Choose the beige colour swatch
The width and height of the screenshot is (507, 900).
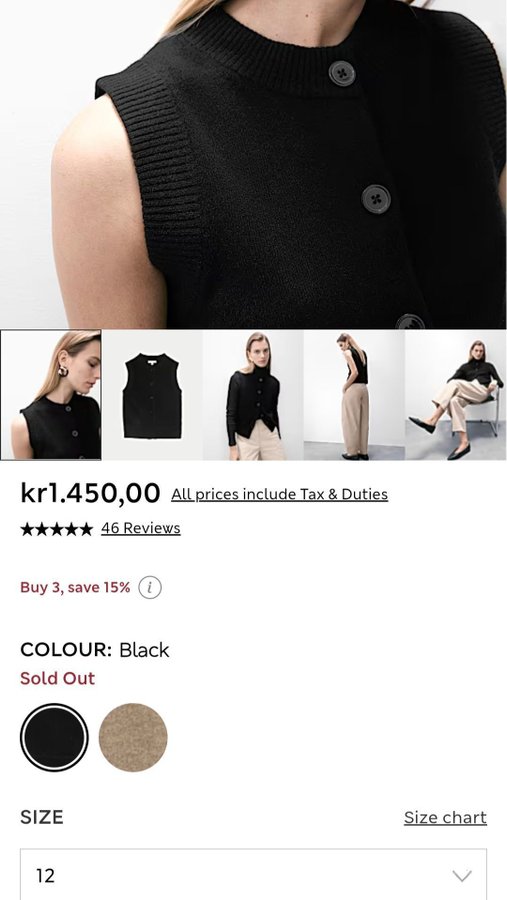pos(133,738)
